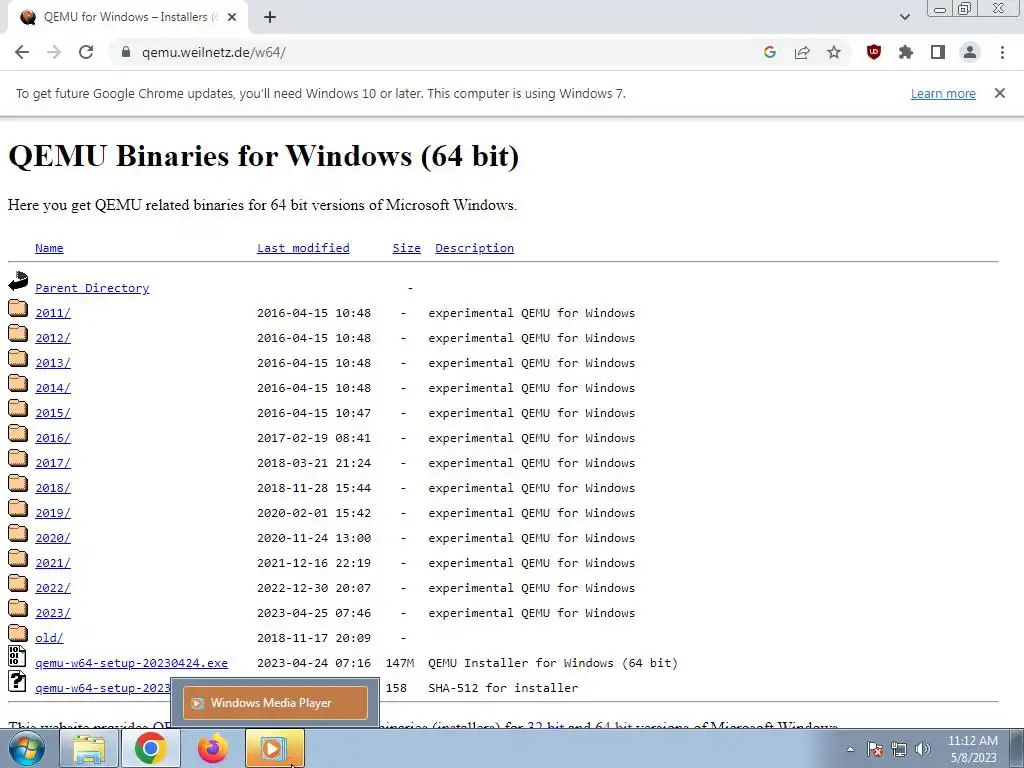Open the network tray icon

click(x=899, y=749)
